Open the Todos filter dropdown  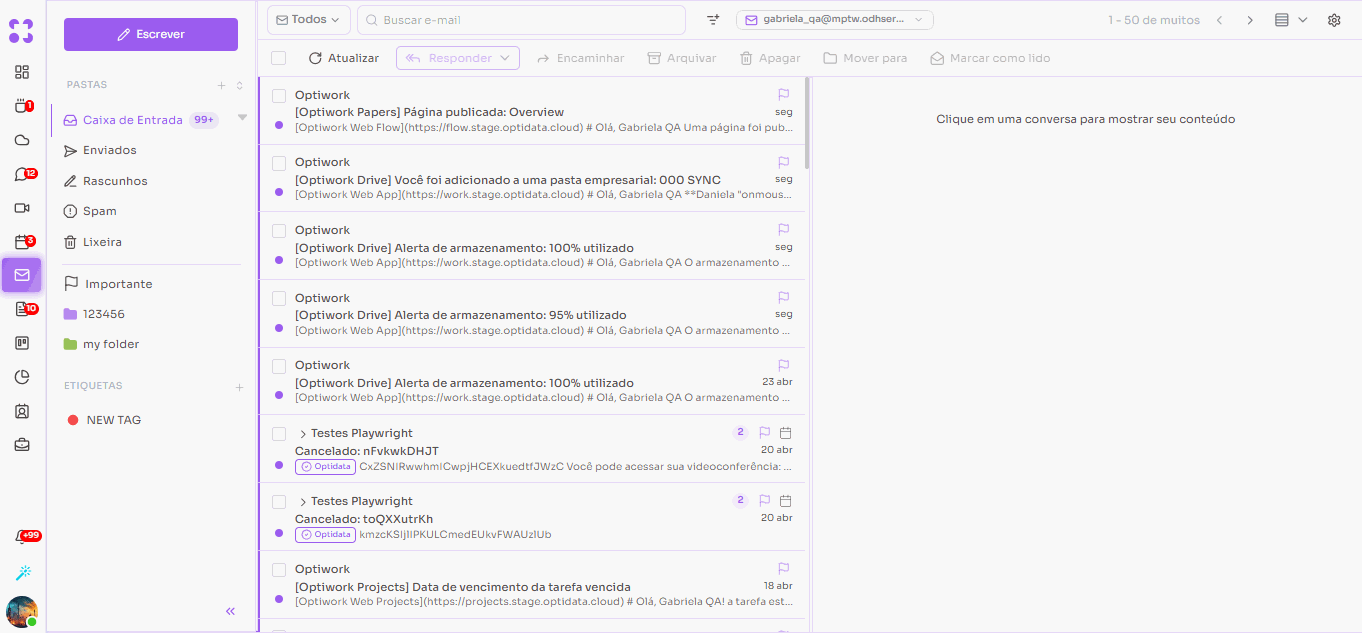(309, 20)
